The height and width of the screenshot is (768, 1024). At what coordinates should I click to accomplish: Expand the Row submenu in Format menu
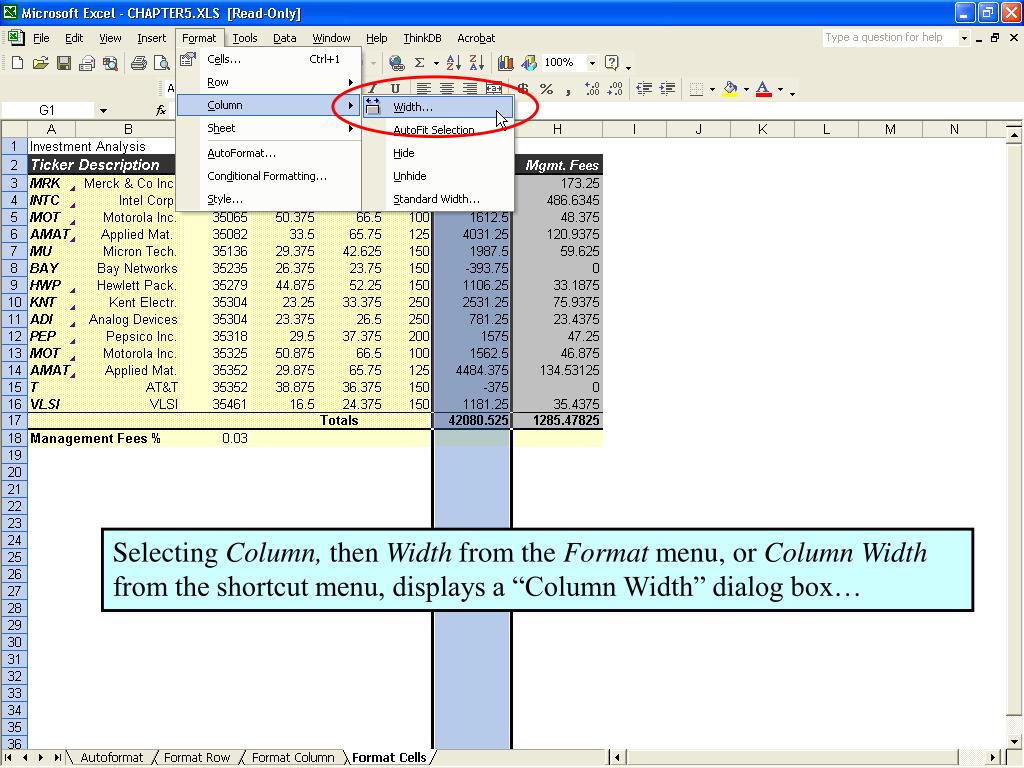[269, 82]
